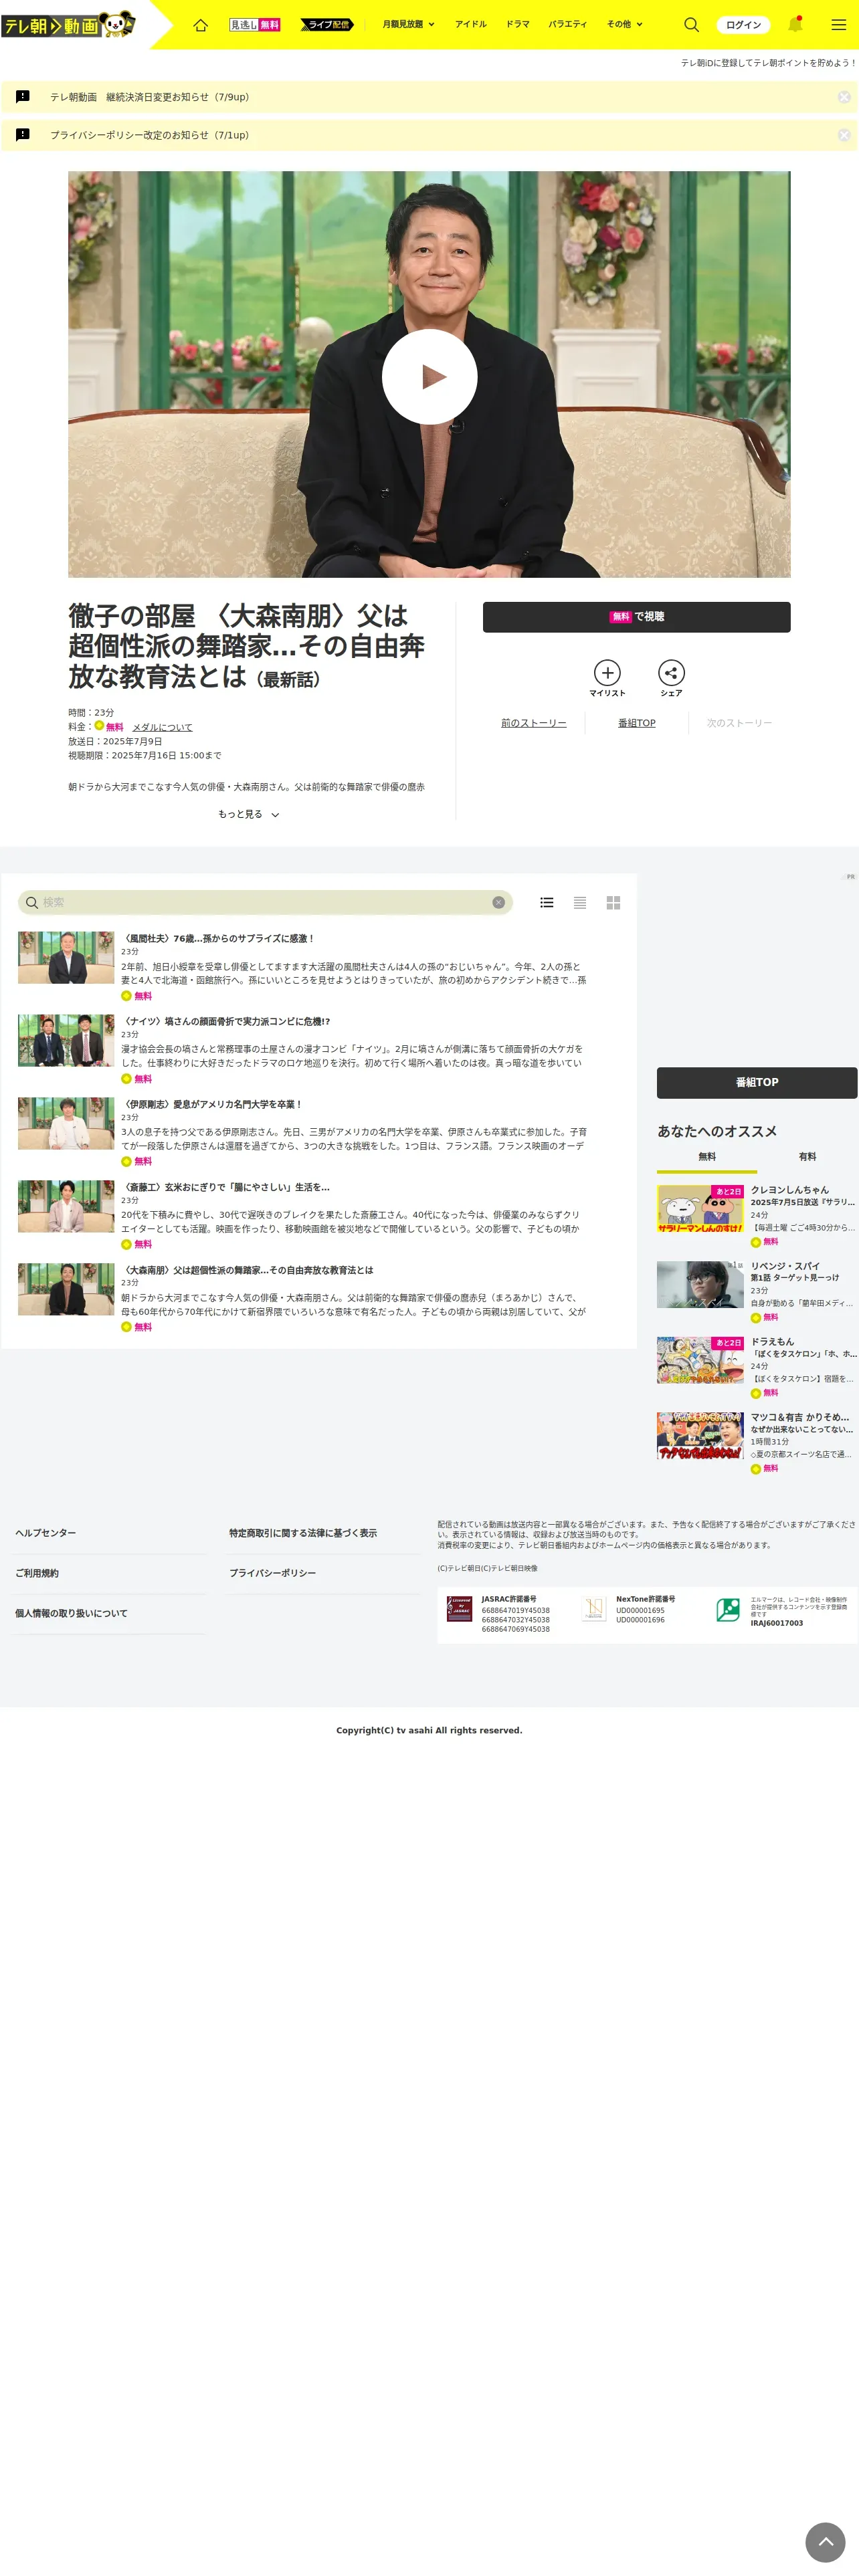The width and height of the screenshot is (859, 2576).
Task: Open the リベンジ・スパイ recommendation
Action: [757, 1291]
